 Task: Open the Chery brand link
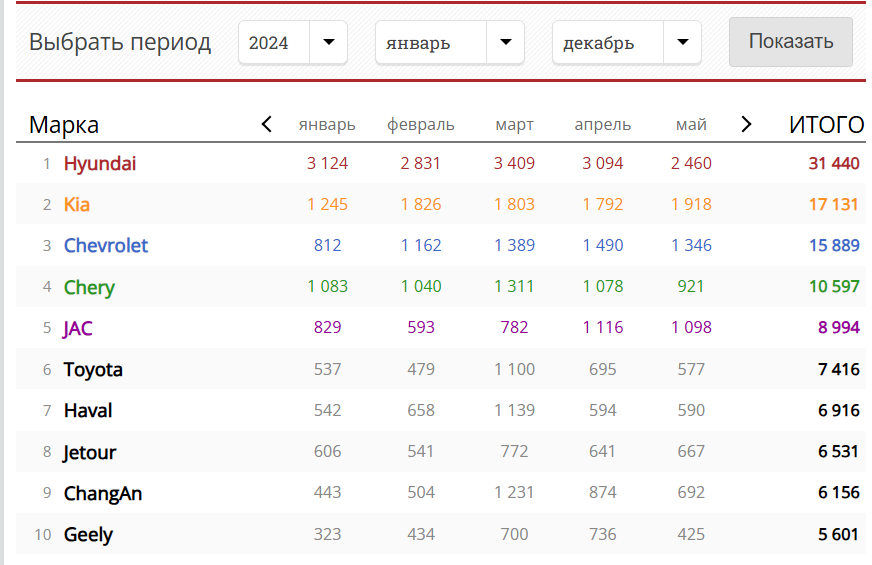pos(90,287)
